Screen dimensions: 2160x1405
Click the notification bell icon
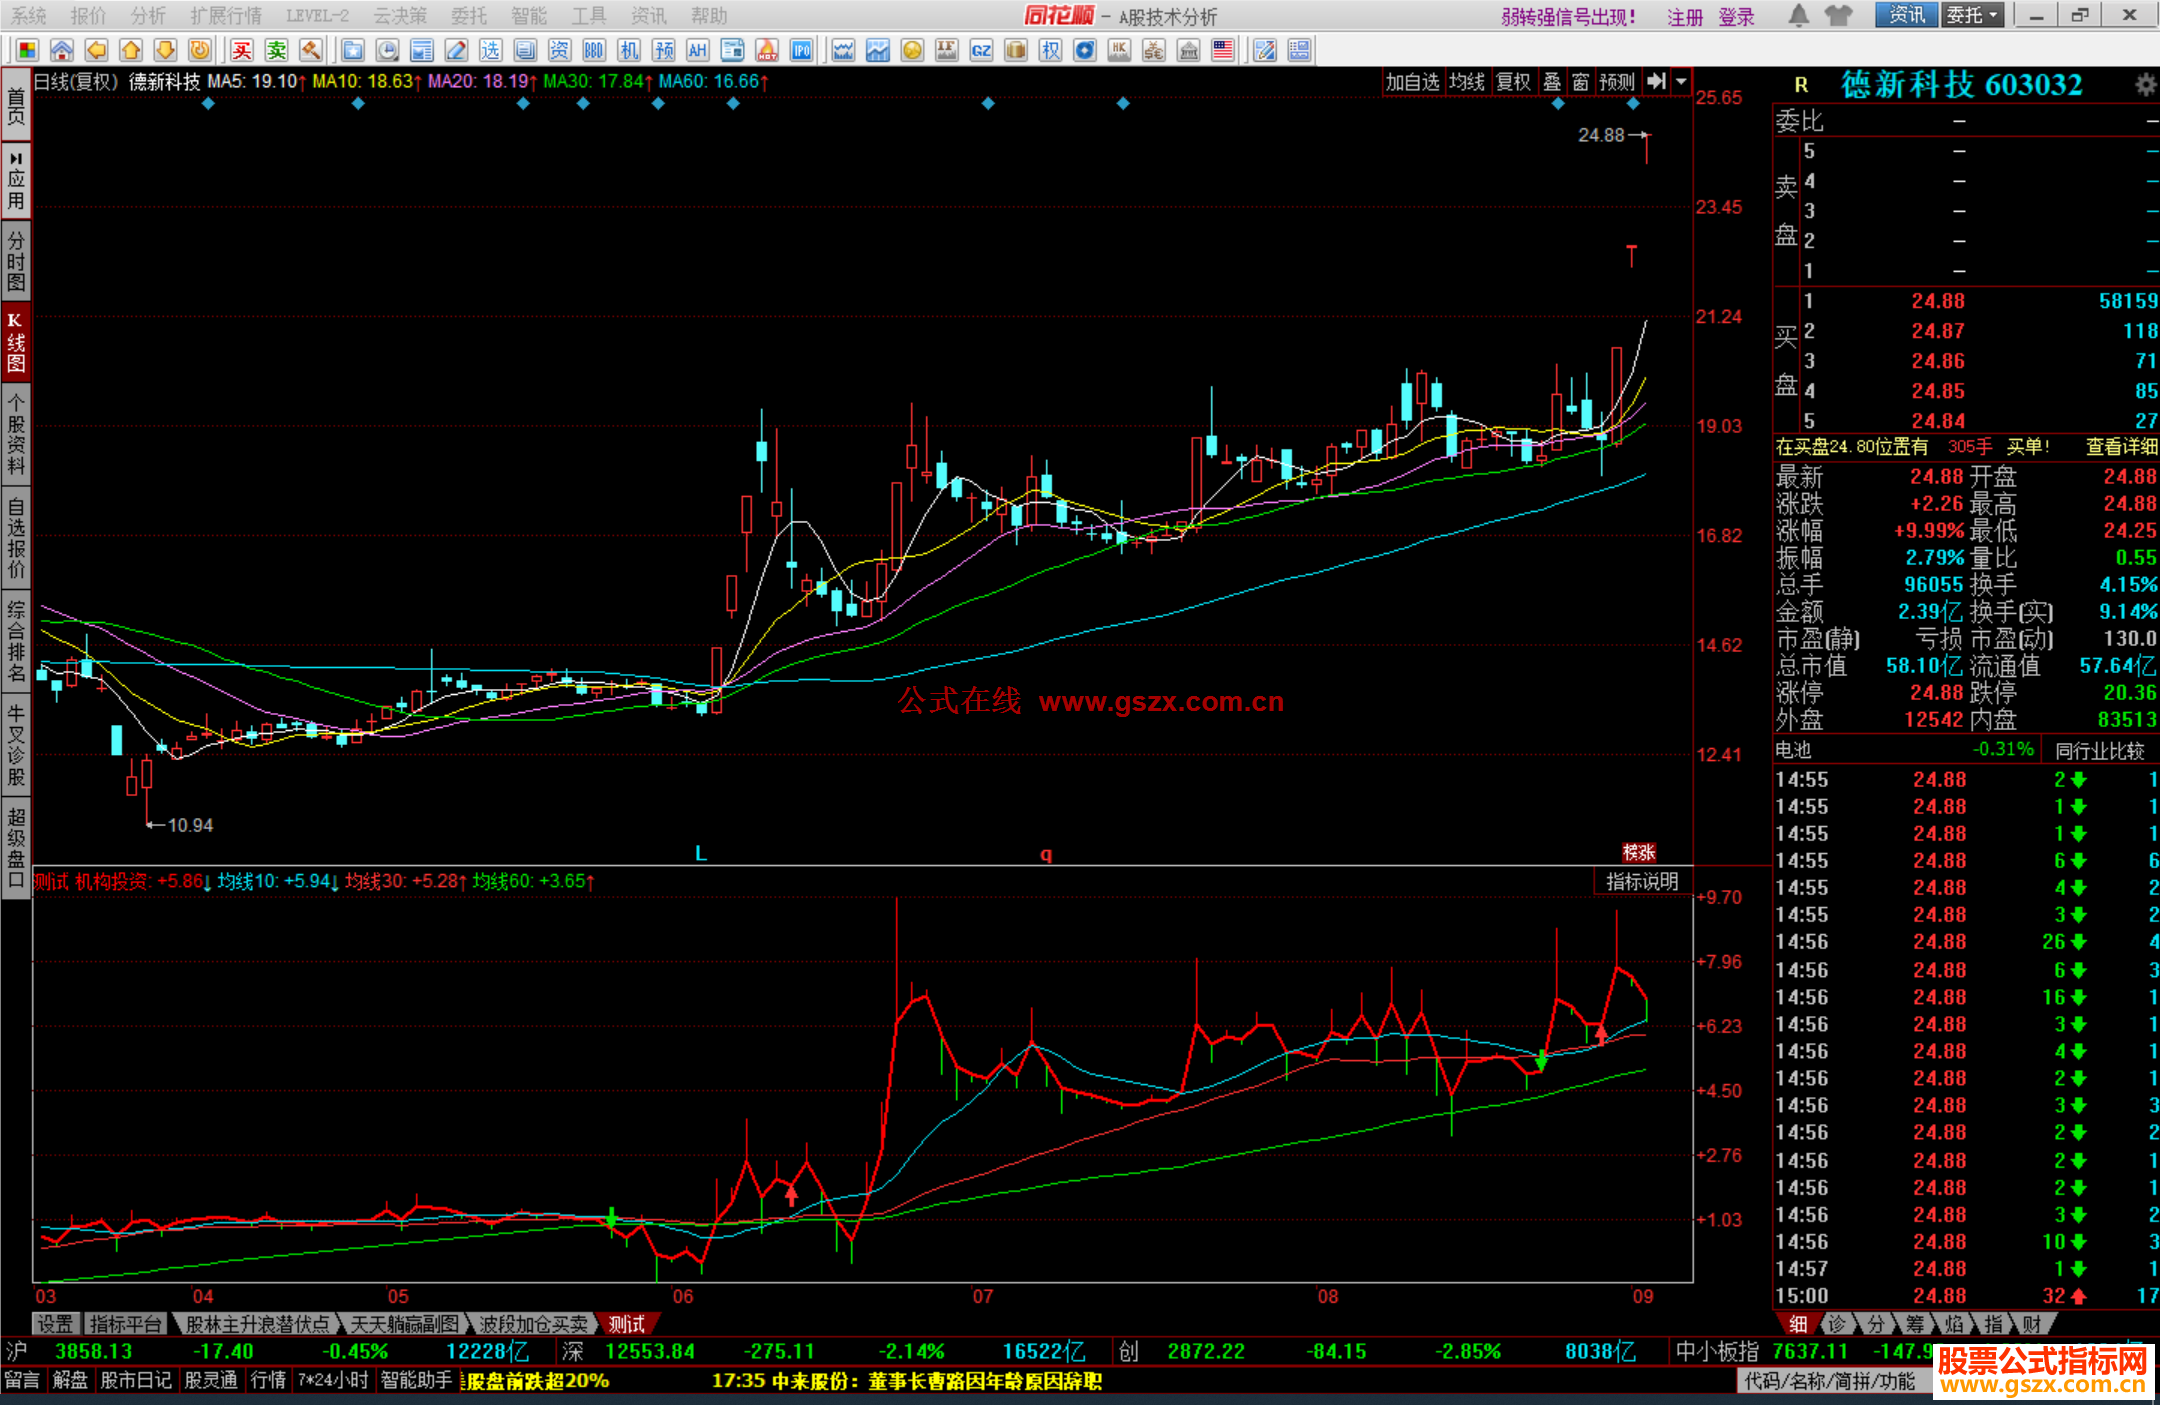click(x=1798, y=15)
